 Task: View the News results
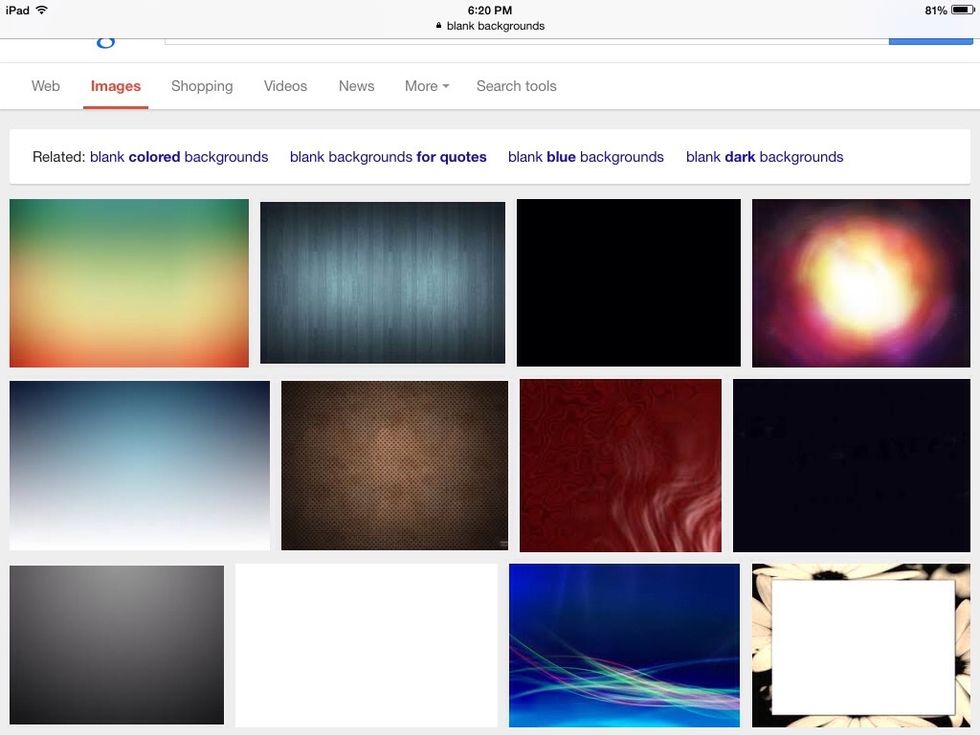pyautogui.click(x=356, y=86)
